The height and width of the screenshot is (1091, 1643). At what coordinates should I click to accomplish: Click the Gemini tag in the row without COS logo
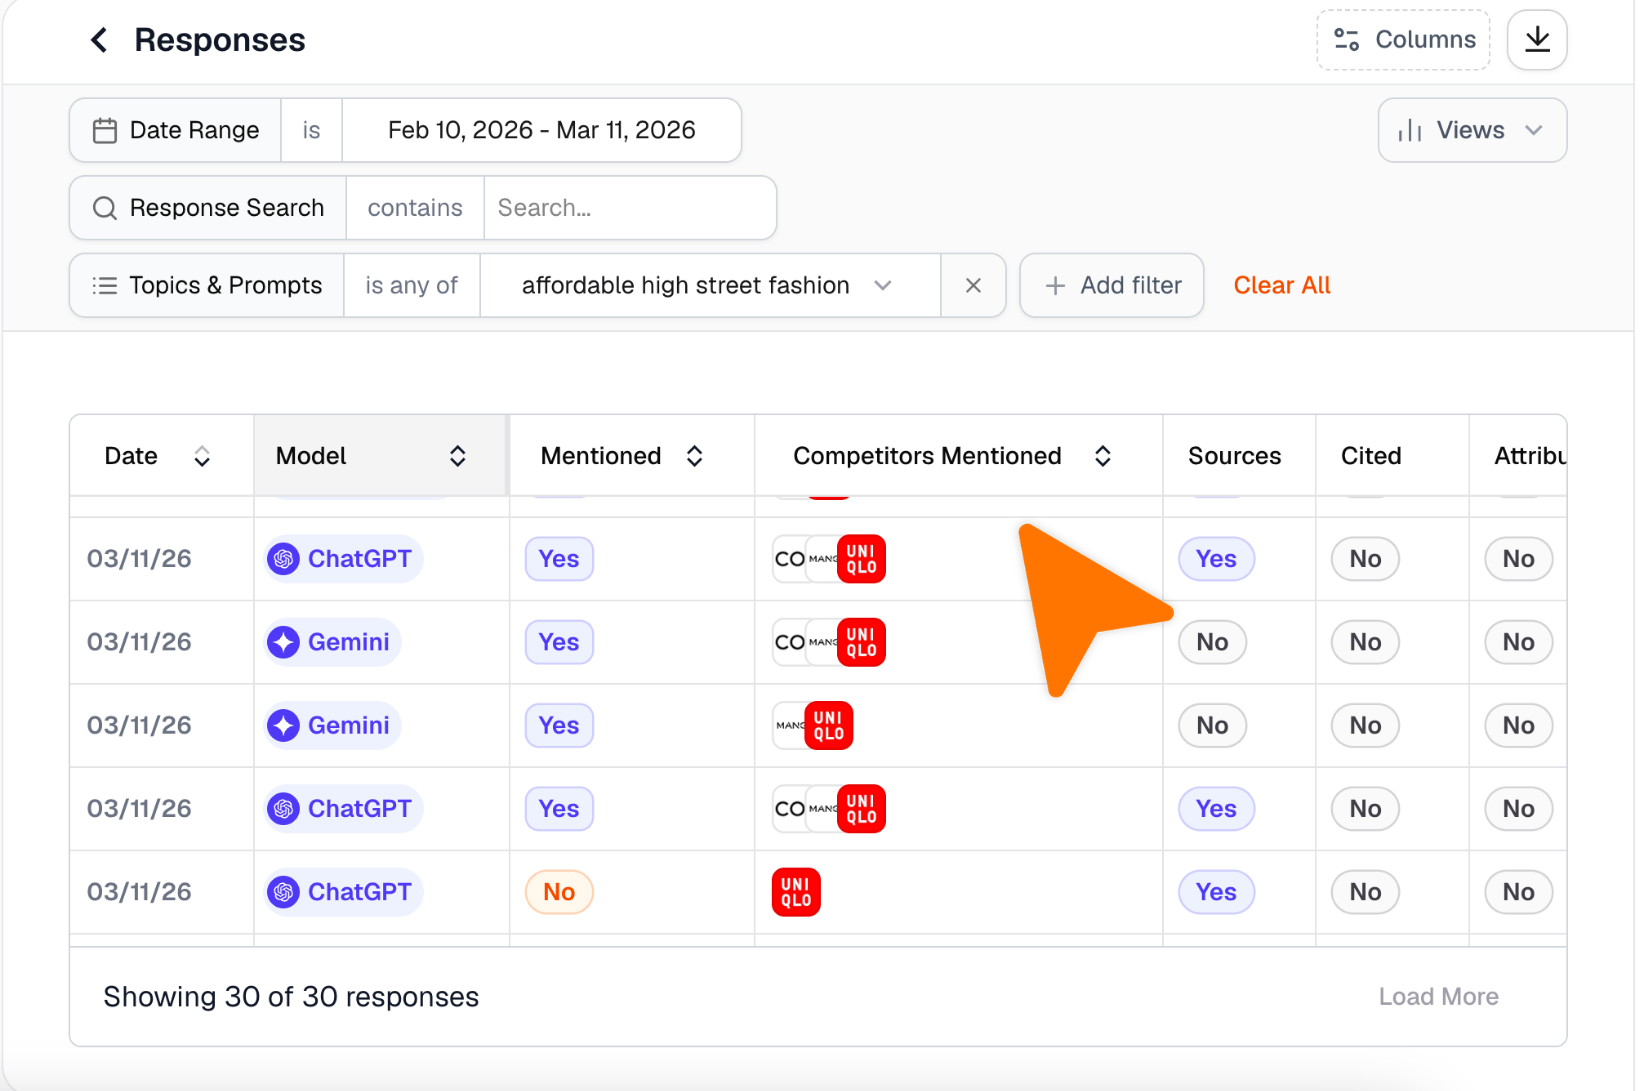333,725
